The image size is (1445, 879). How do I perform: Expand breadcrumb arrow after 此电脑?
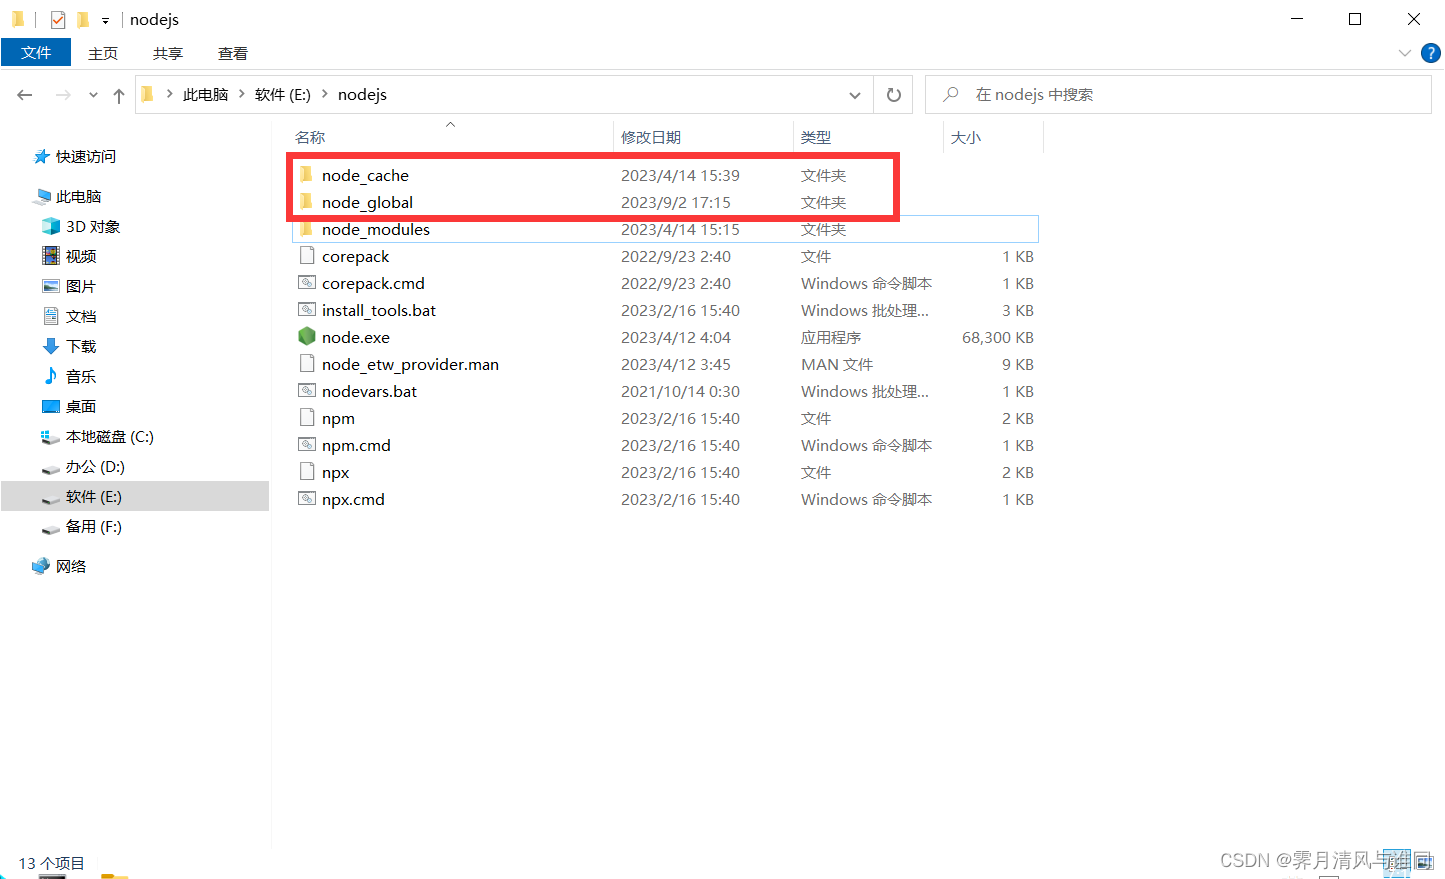pos(241,94)
